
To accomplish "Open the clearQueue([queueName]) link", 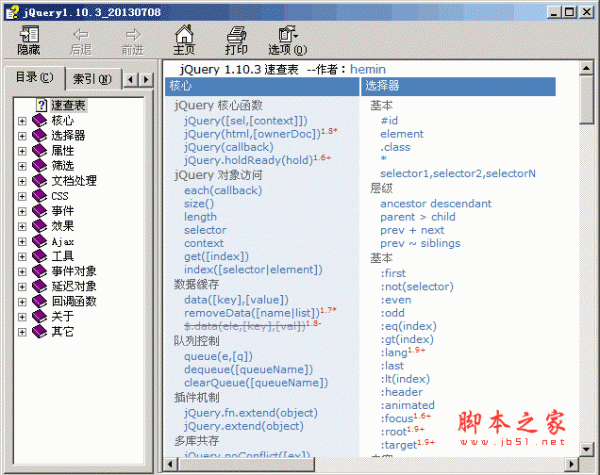I will tap(256, 383).
